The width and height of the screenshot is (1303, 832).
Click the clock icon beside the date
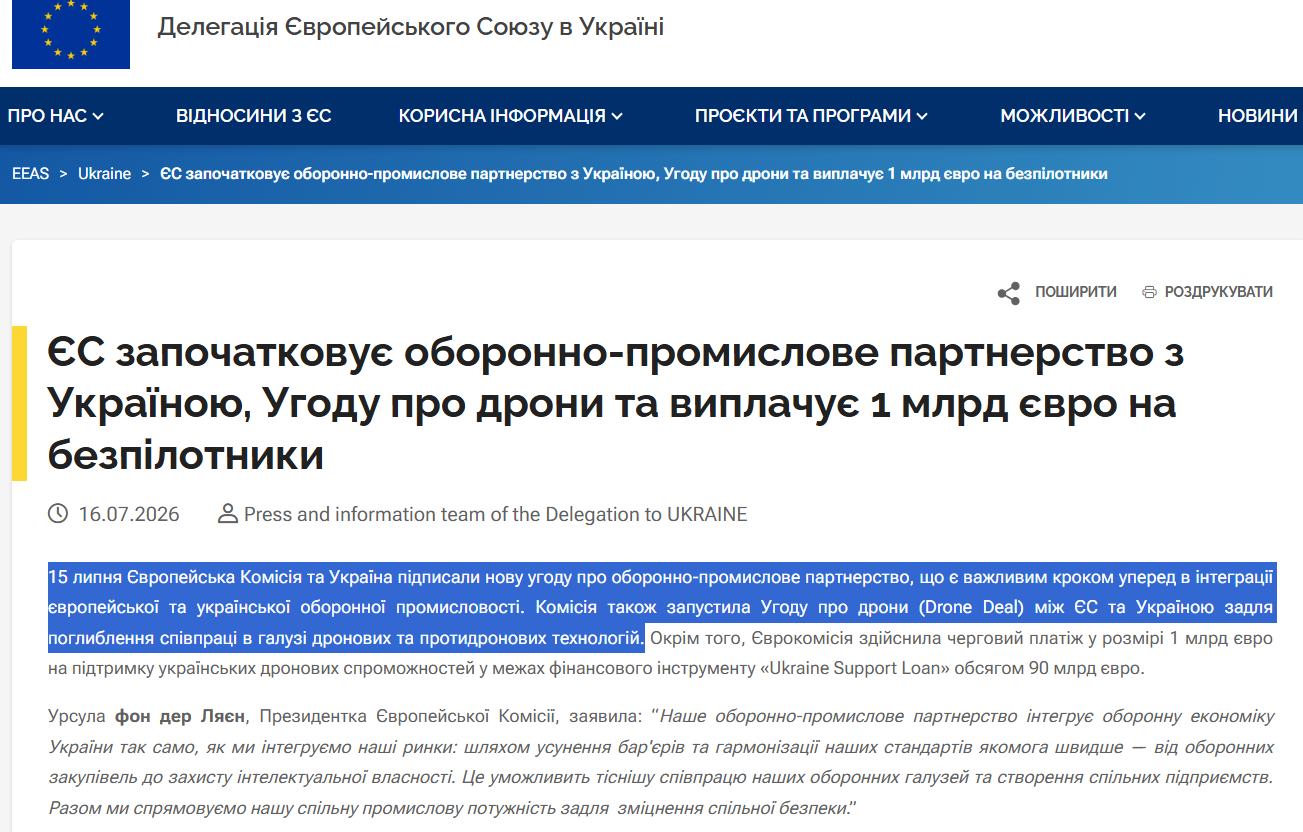click(58, 514)
